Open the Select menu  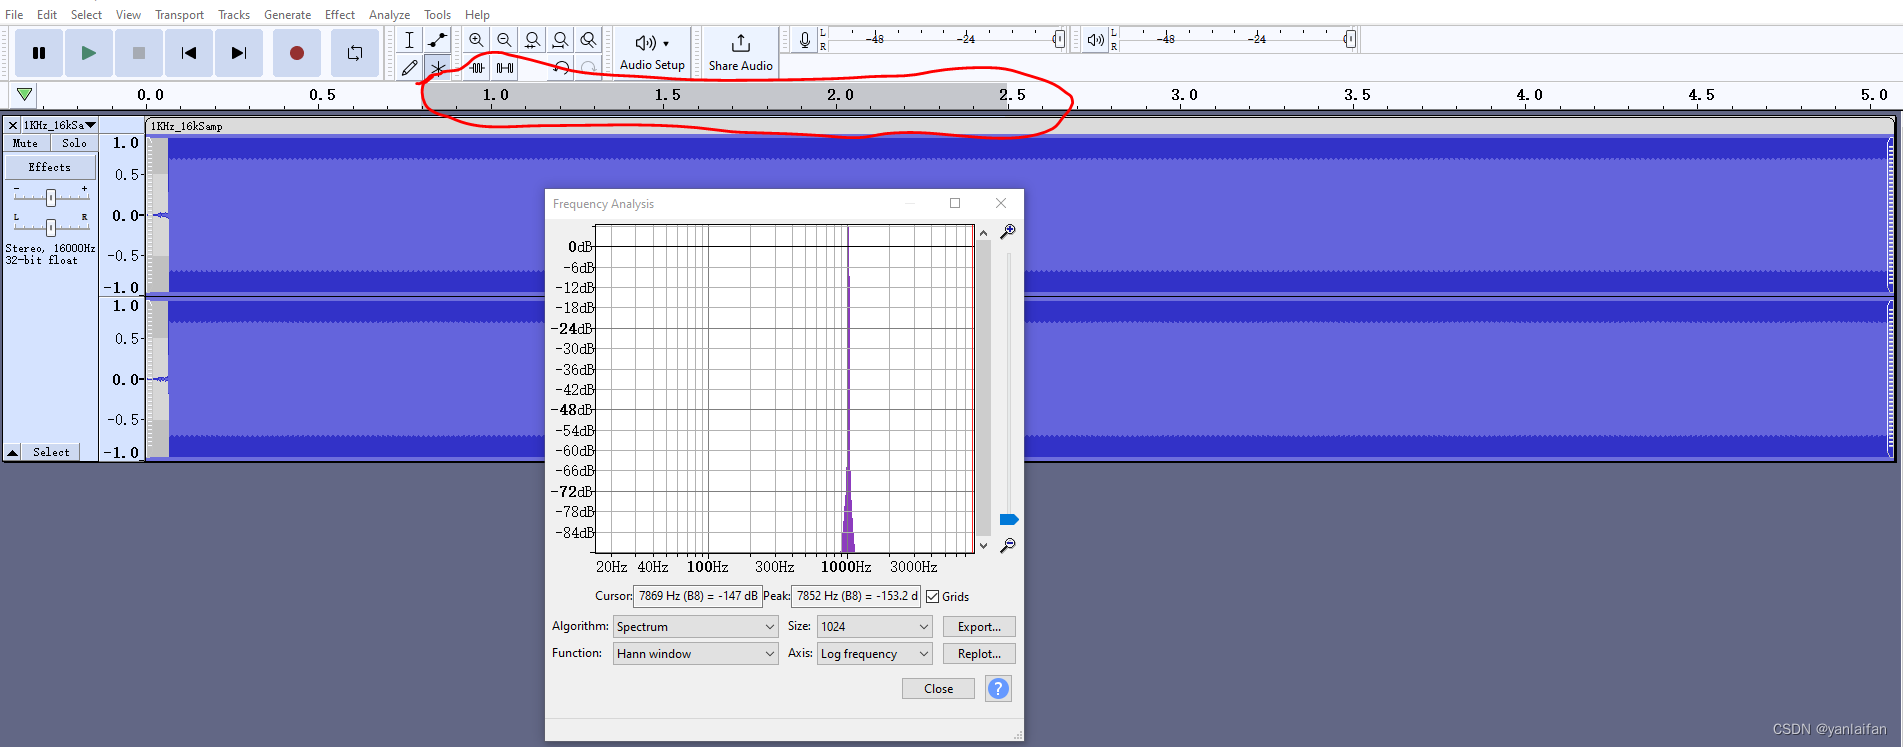[86, 14]
